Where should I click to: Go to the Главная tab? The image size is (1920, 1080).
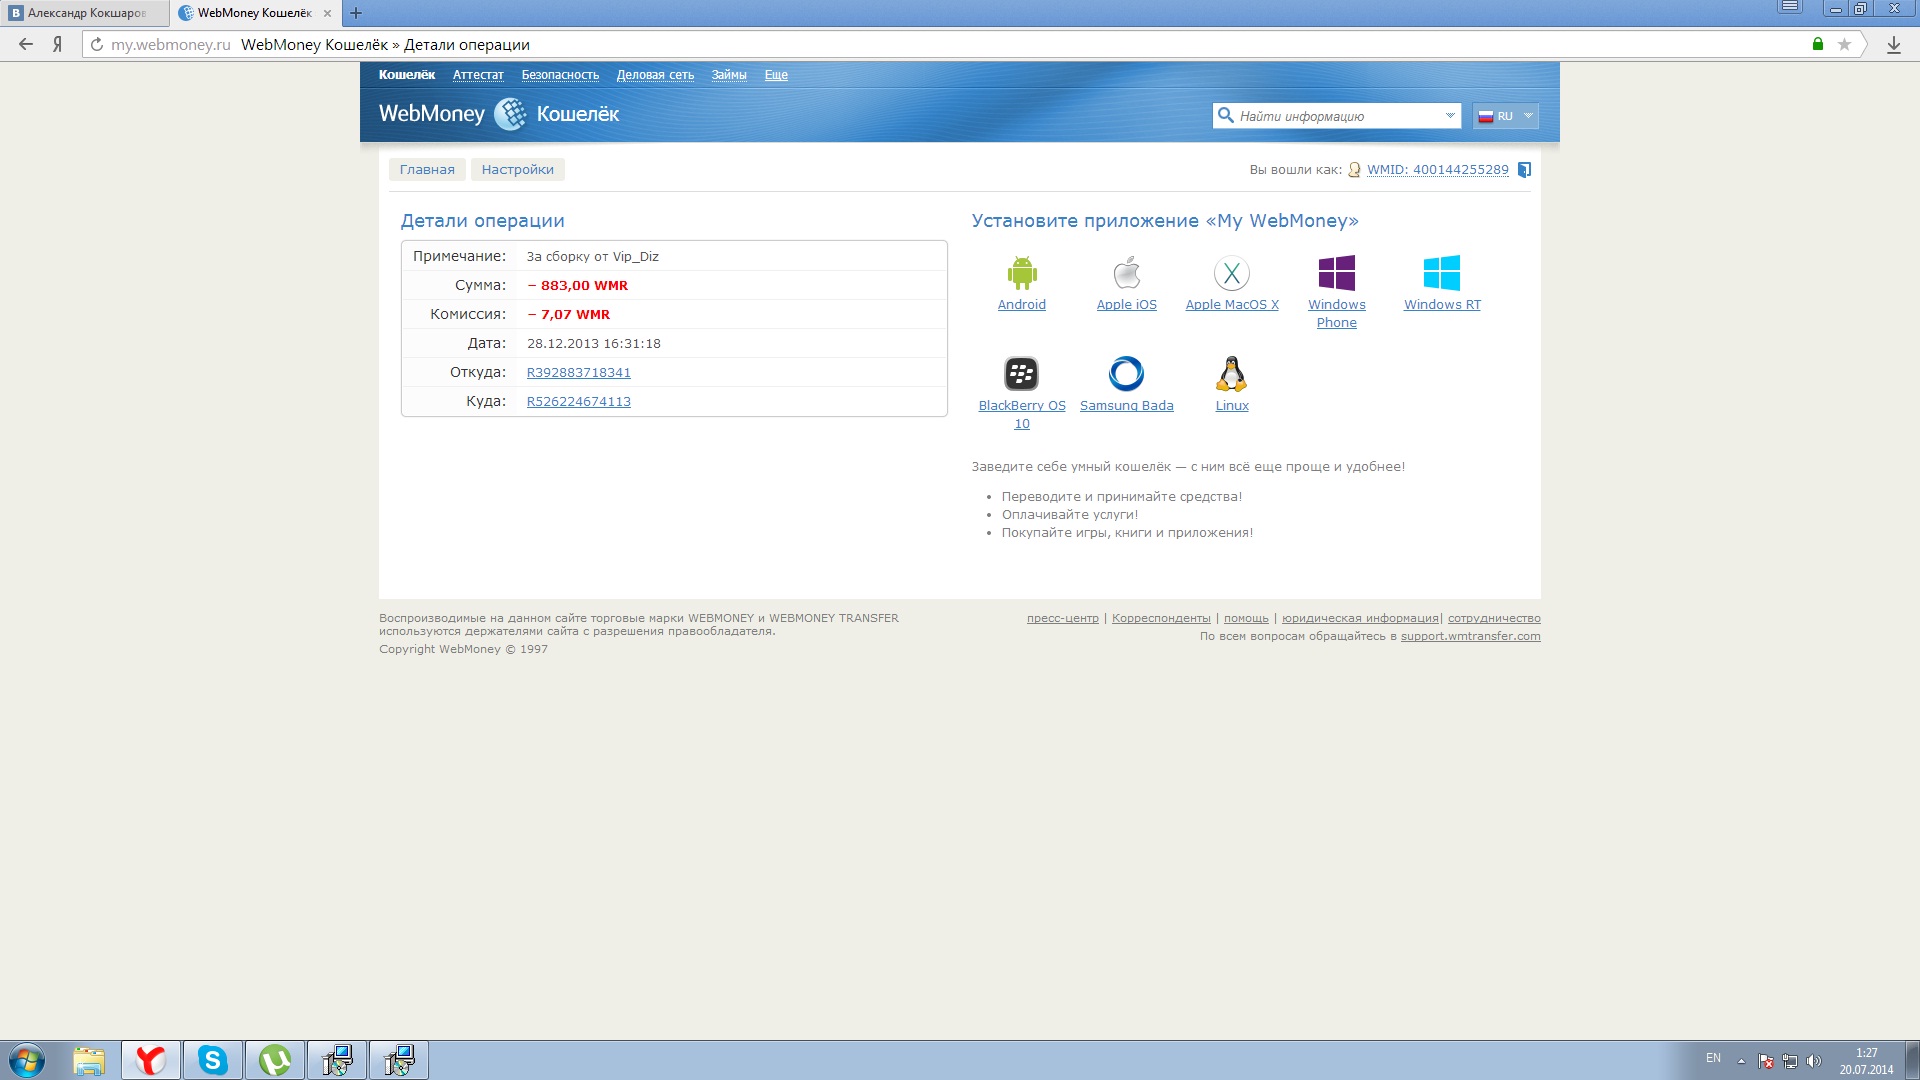(427, 170)
